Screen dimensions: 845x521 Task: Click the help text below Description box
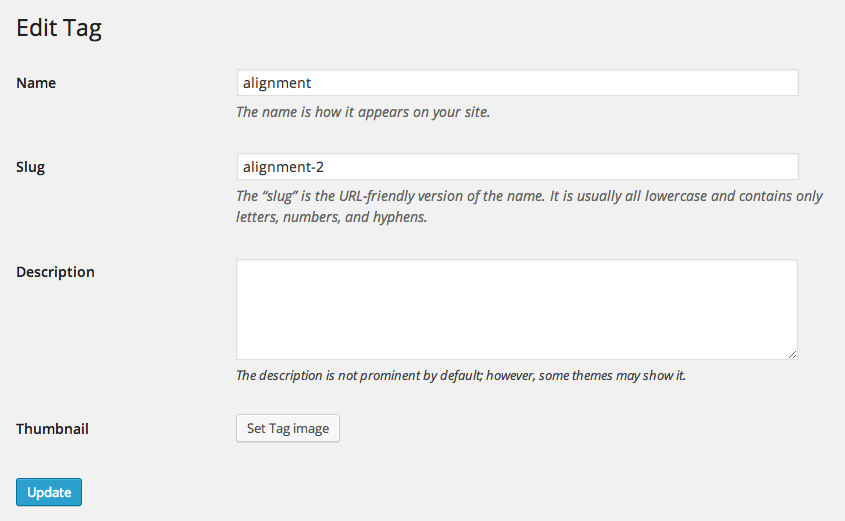[x=461, y=376]
